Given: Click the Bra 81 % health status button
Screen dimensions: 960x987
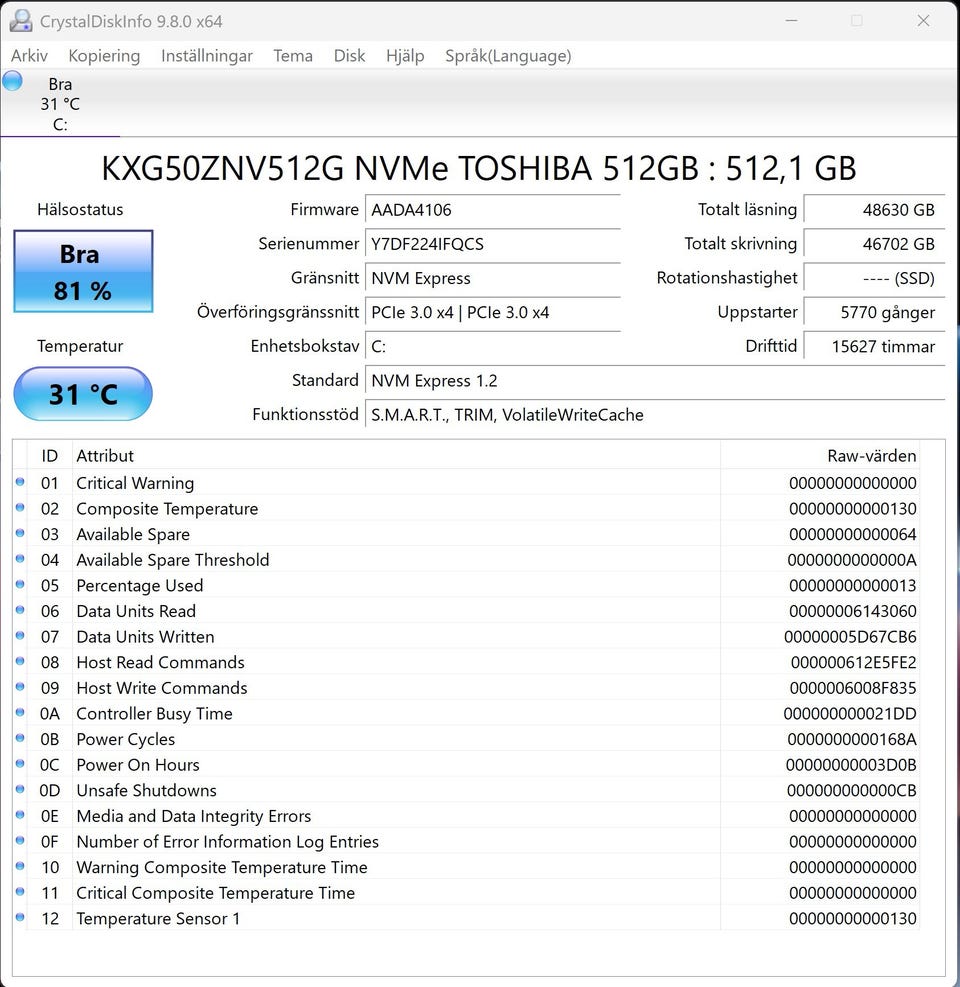Looking at the screenshot, I should pos(83,271).
